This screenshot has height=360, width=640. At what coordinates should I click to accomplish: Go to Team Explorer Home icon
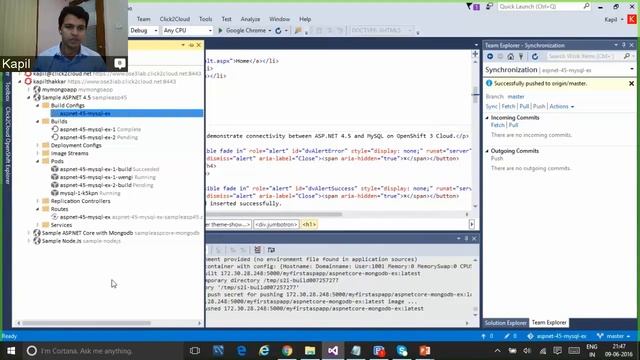tap(511, 56)
